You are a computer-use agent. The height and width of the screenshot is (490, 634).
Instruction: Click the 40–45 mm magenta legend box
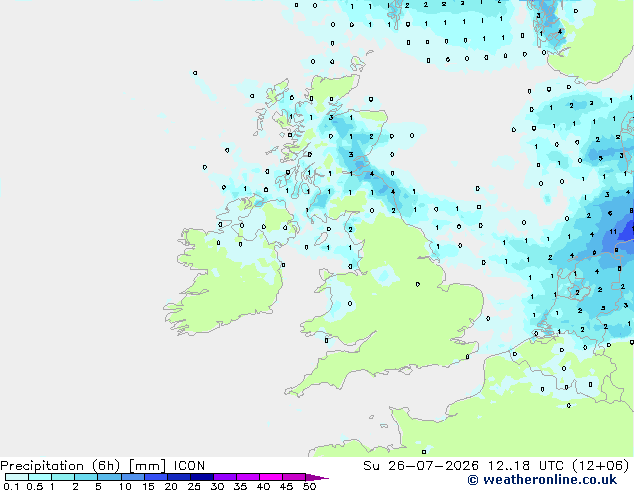[271, 477]
